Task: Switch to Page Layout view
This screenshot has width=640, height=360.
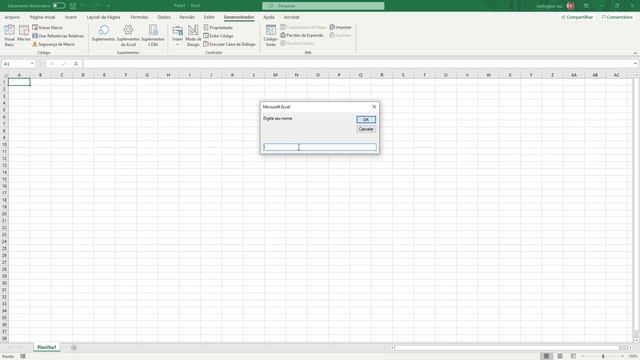Action: [x=560, y=356]
